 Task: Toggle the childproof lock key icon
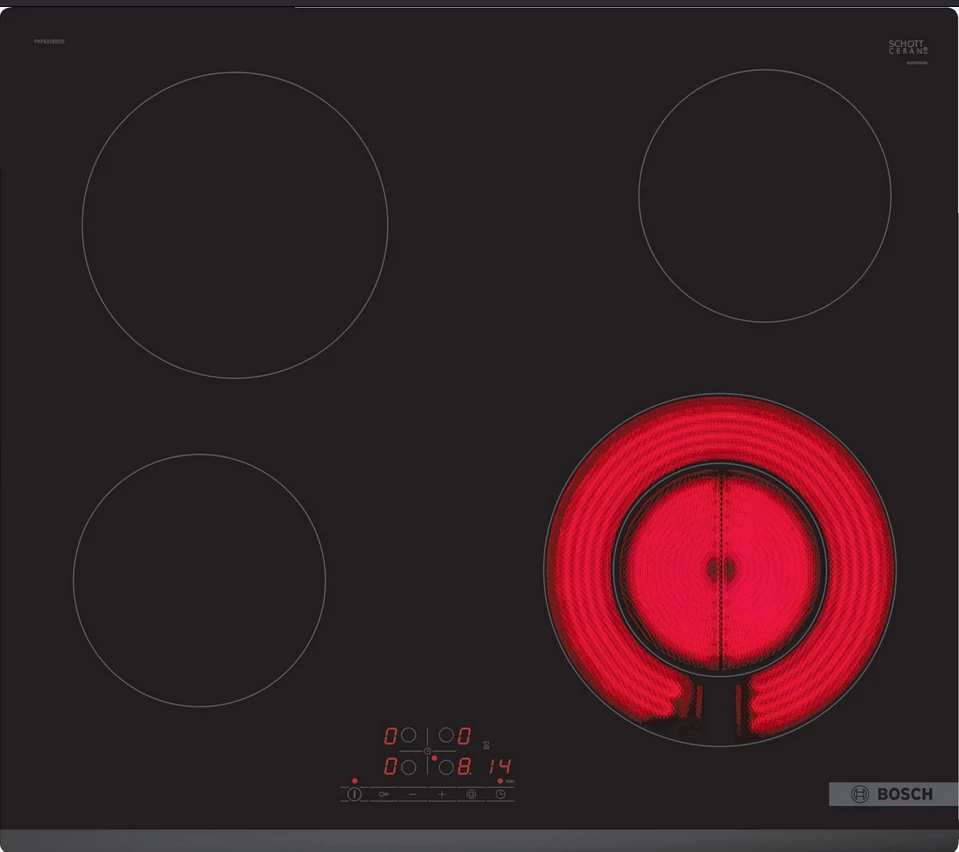pos(383,793)
